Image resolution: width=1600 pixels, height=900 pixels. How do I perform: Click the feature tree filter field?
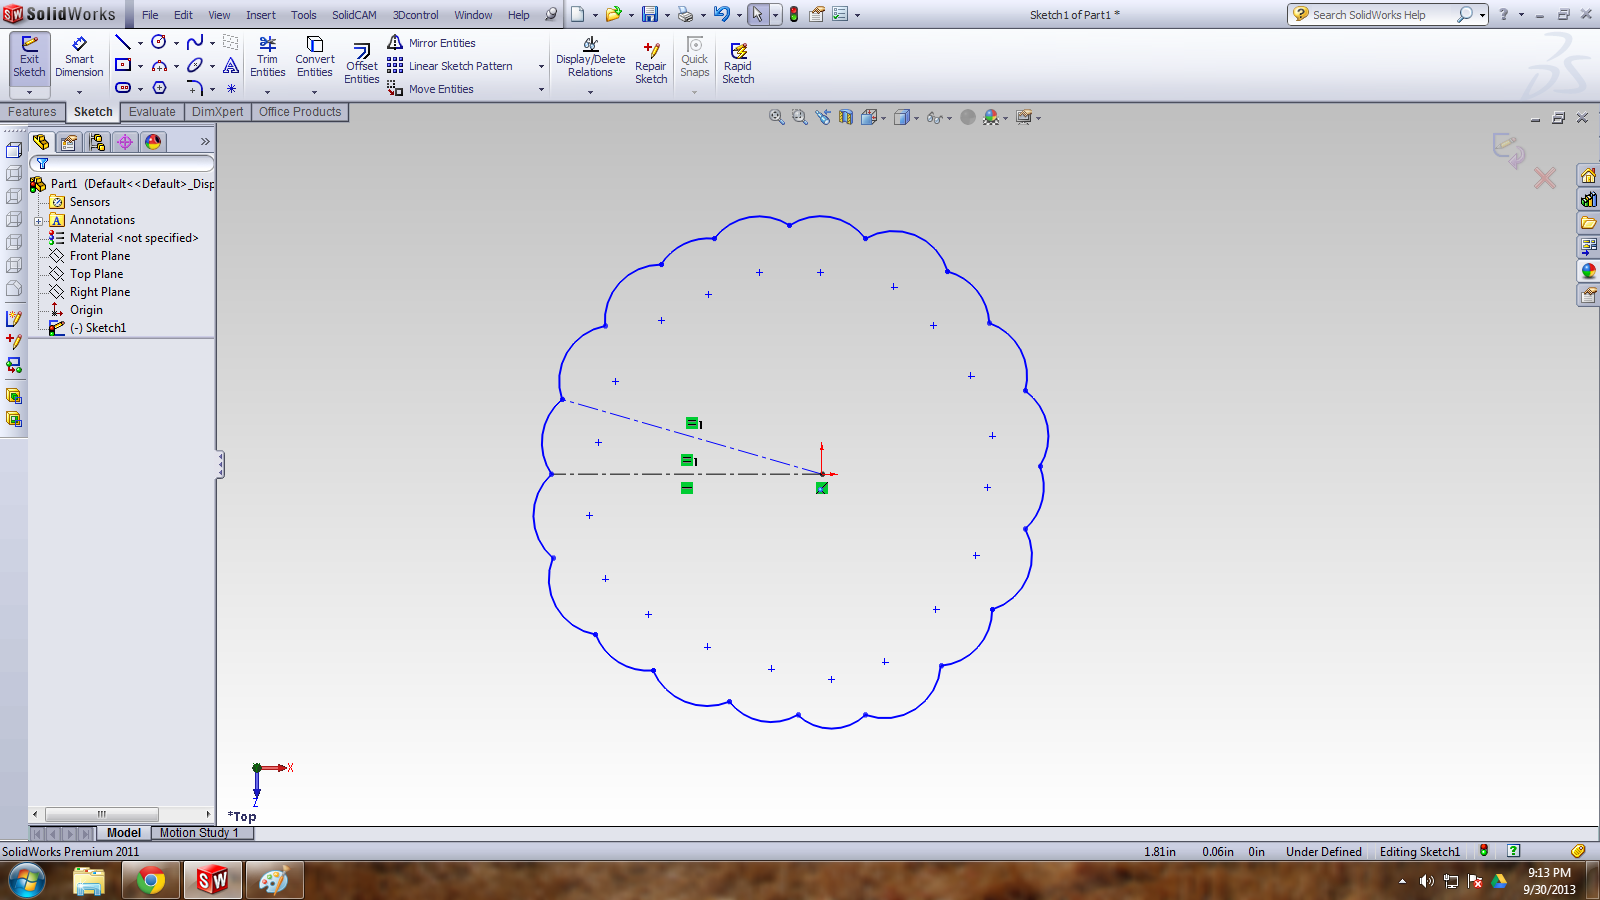pyautogui.click(x=122, y=163)
